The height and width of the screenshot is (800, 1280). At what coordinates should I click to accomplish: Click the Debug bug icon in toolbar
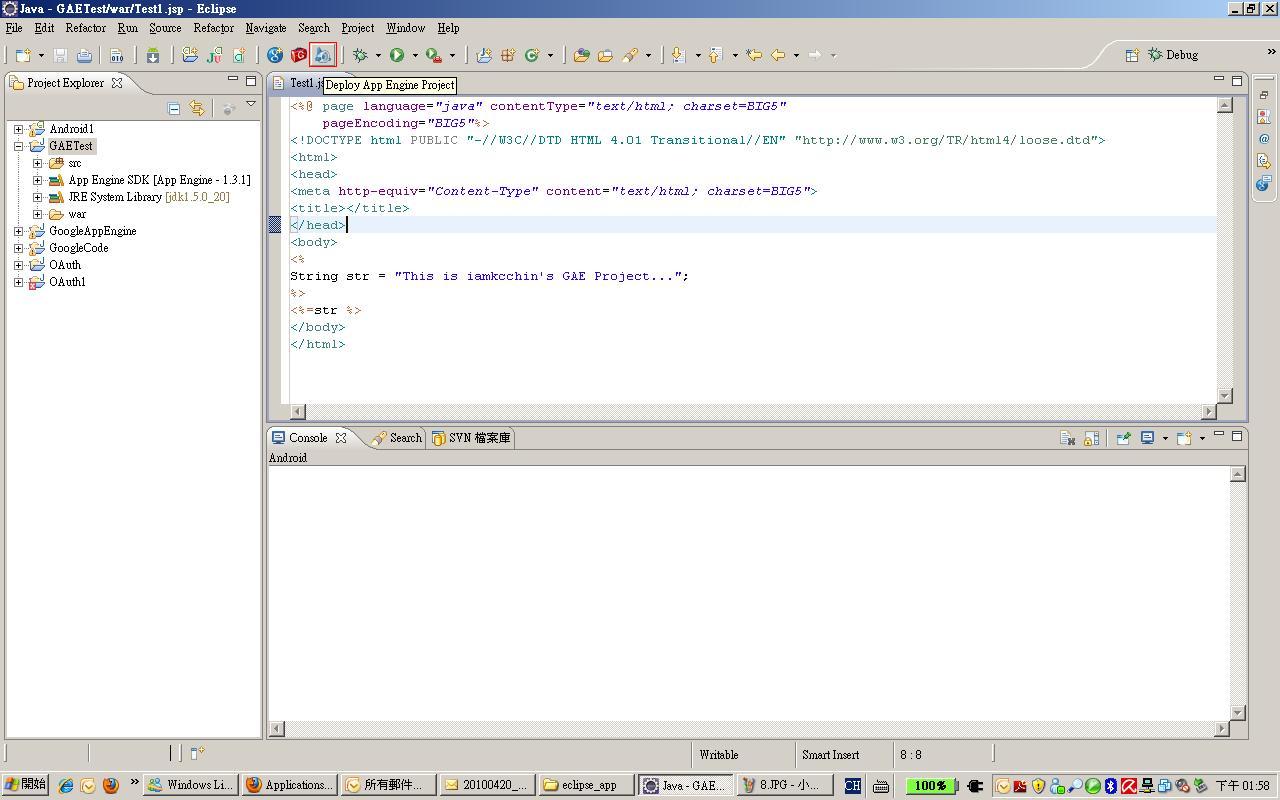[361, 55]
